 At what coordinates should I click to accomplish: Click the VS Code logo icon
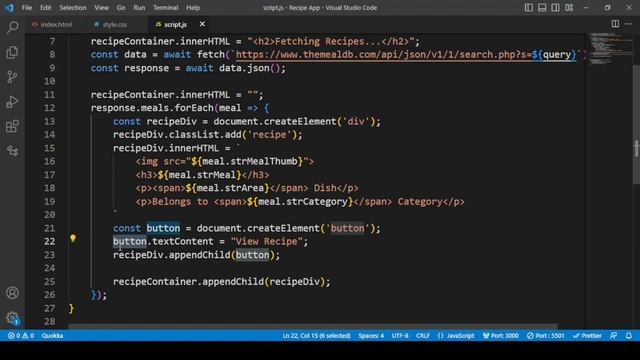tap(9, 7)
